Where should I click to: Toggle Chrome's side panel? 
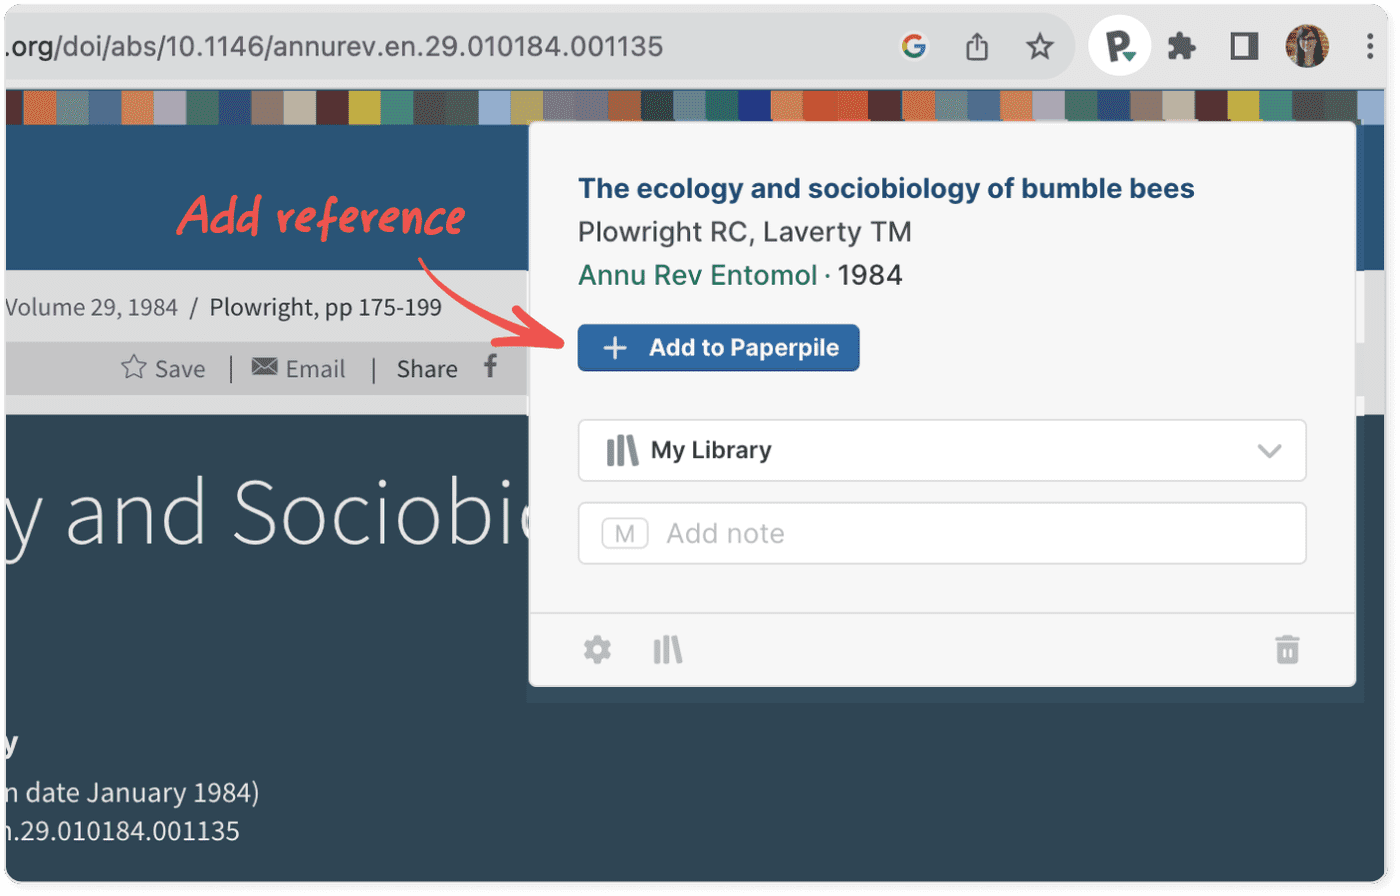(x=1245, y=45)
